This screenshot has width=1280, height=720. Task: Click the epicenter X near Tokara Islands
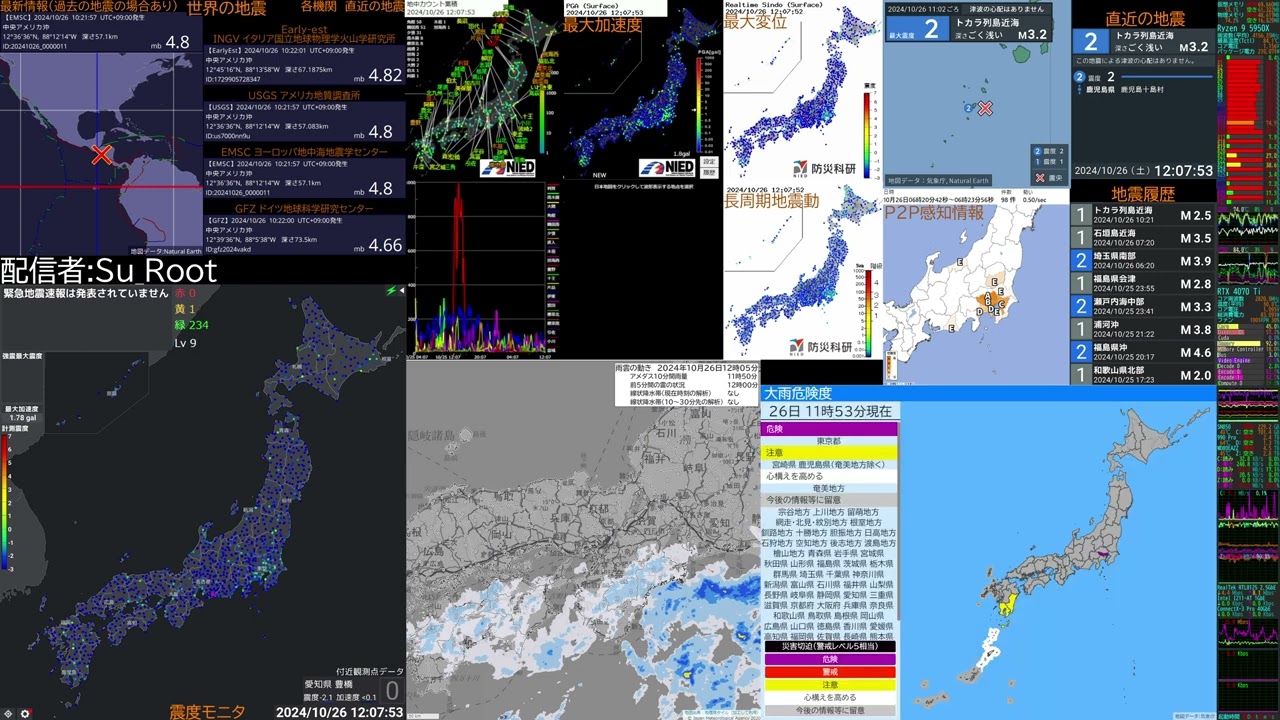click(x=985, y=108)
